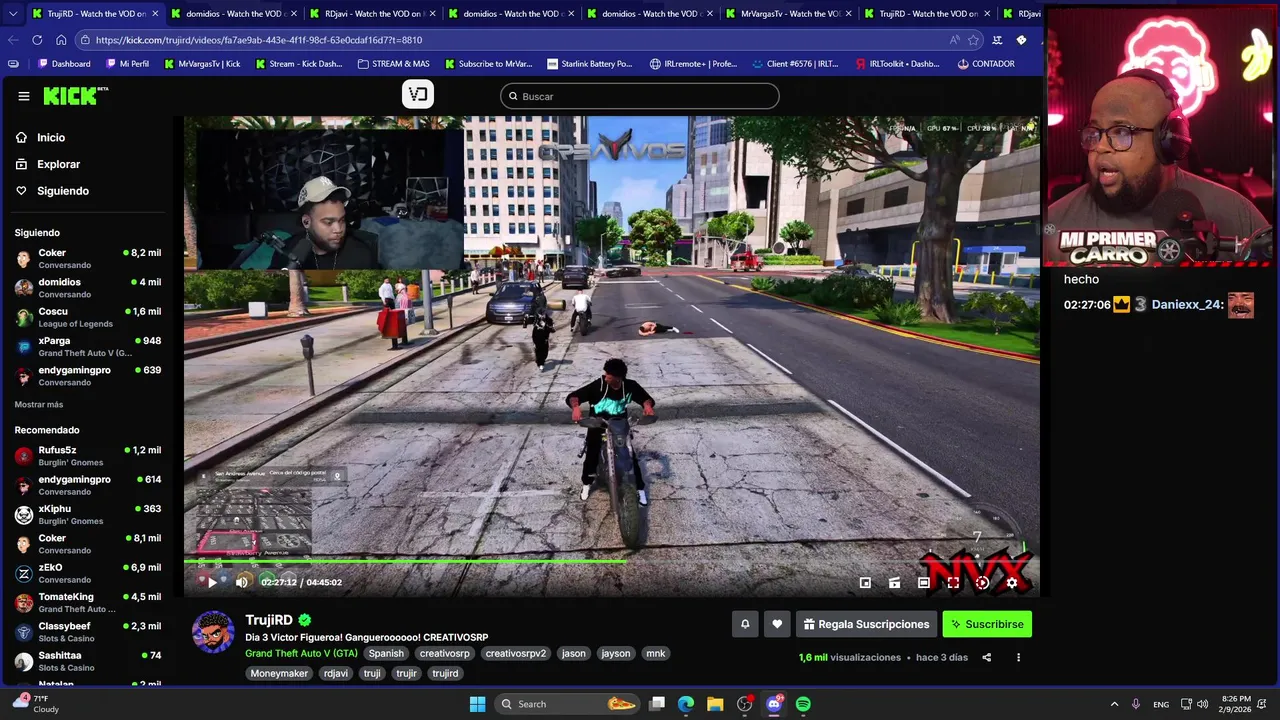
Task: Open the TrujiRD channel avatar
Action: (213, 632)
